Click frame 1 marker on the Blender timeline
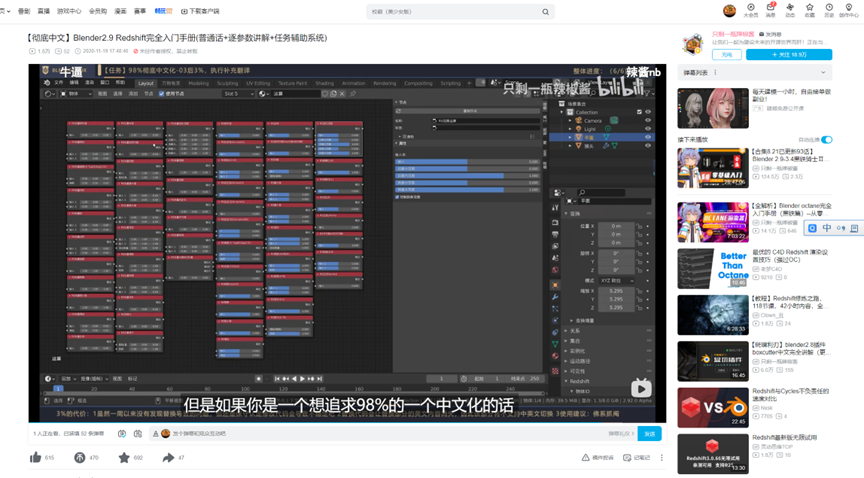This screenshot has height=478, width=864. click(x=57, y=389)
